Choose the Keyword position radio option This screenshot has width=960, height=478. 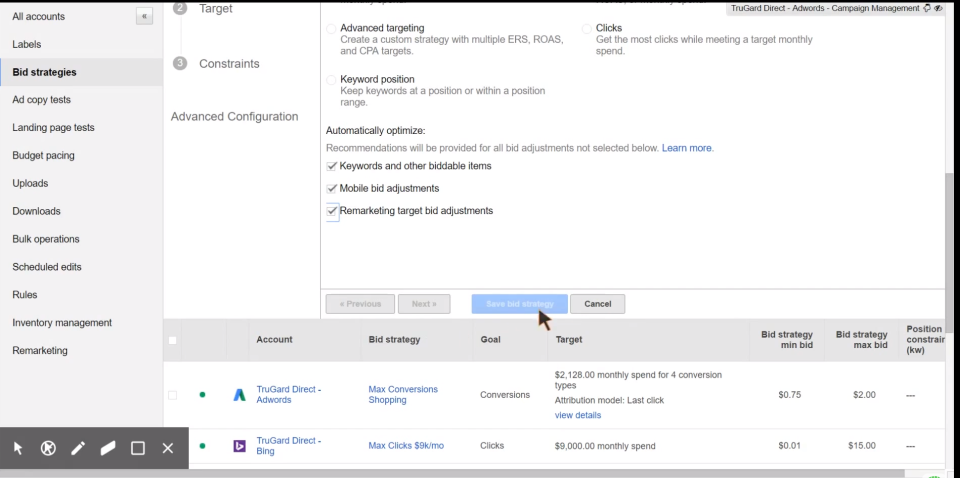tap(332, 80)
